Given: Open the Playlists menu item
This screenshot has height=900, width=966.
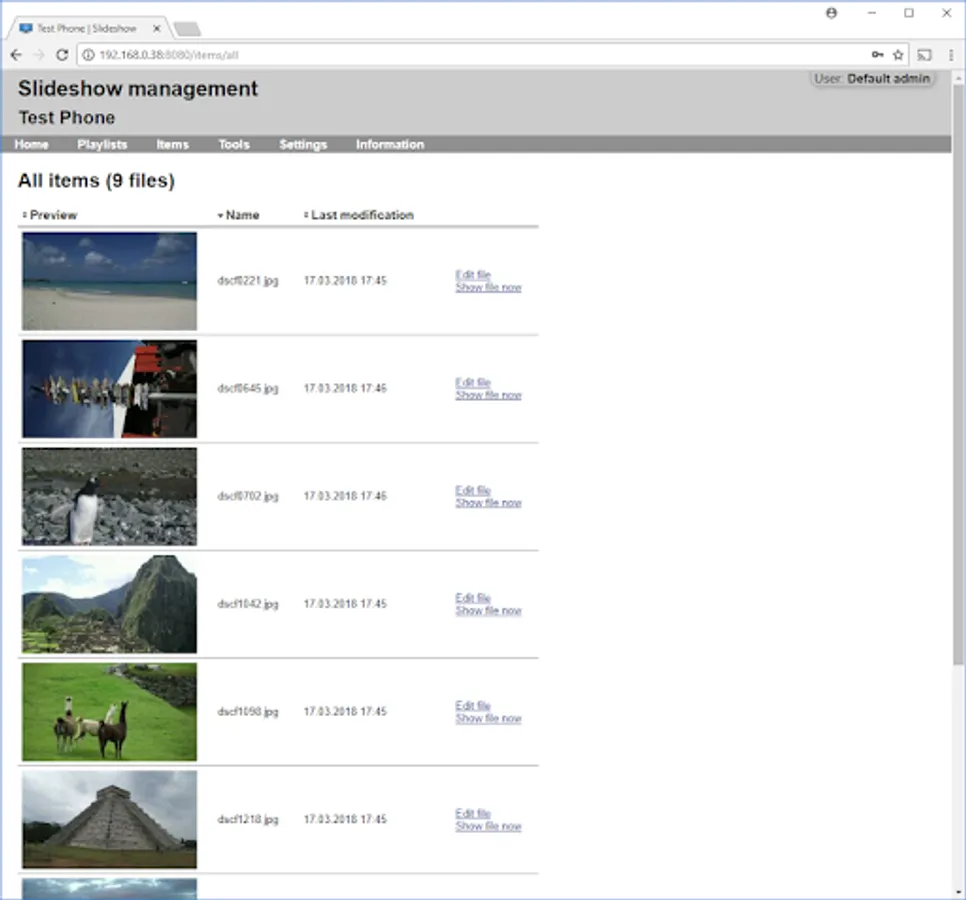Looking at the screenshot, I should (102, 144).
